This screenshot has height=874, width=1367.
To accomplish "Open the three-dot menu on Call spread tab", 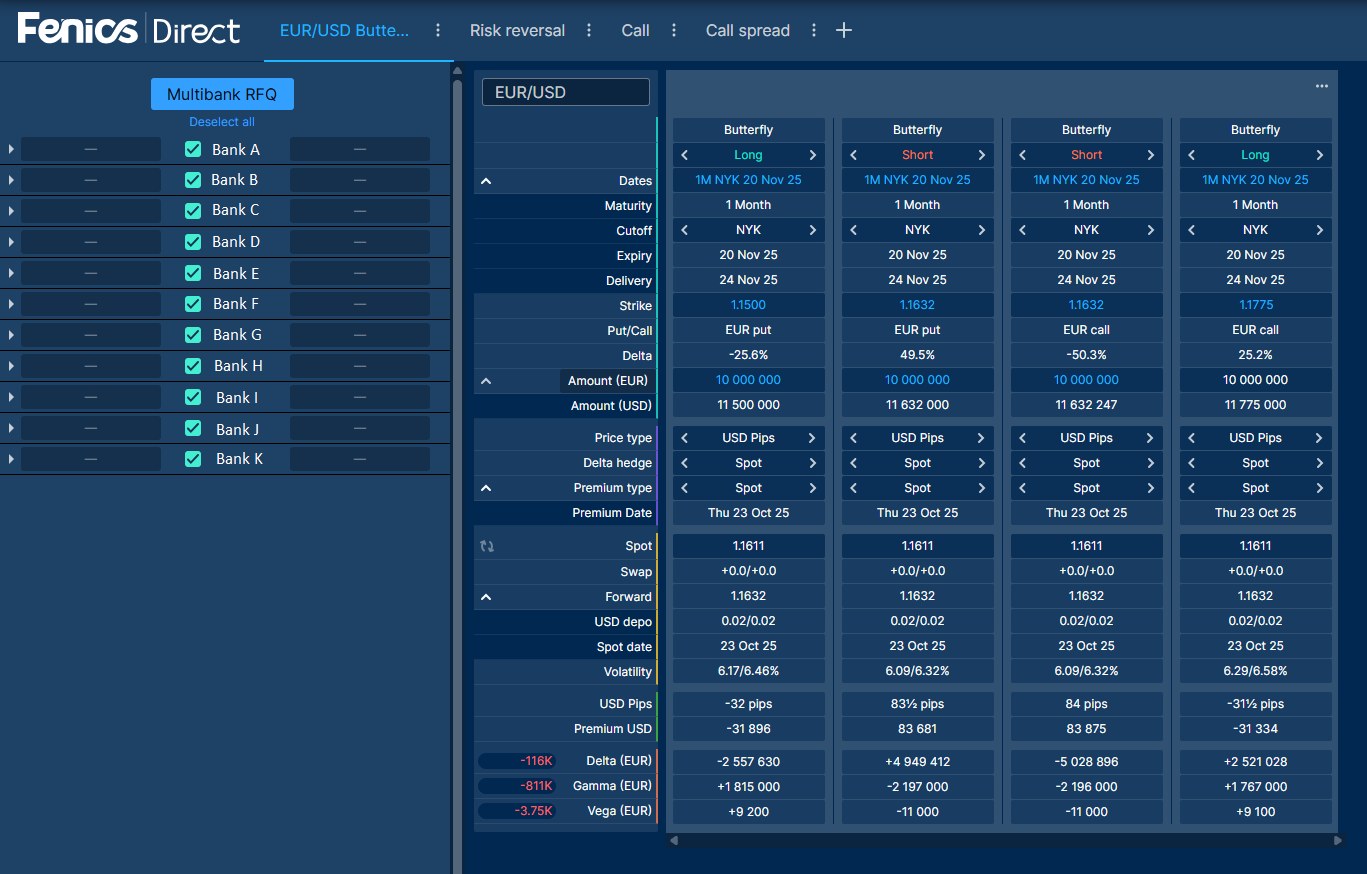I will (x=814, y=30).
